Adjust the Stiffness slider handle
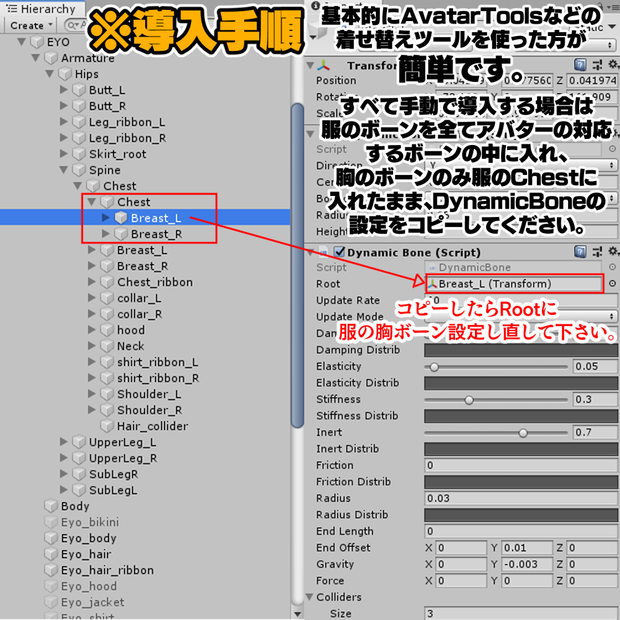Viewport: 620px width, 620px height. [469, 400]
